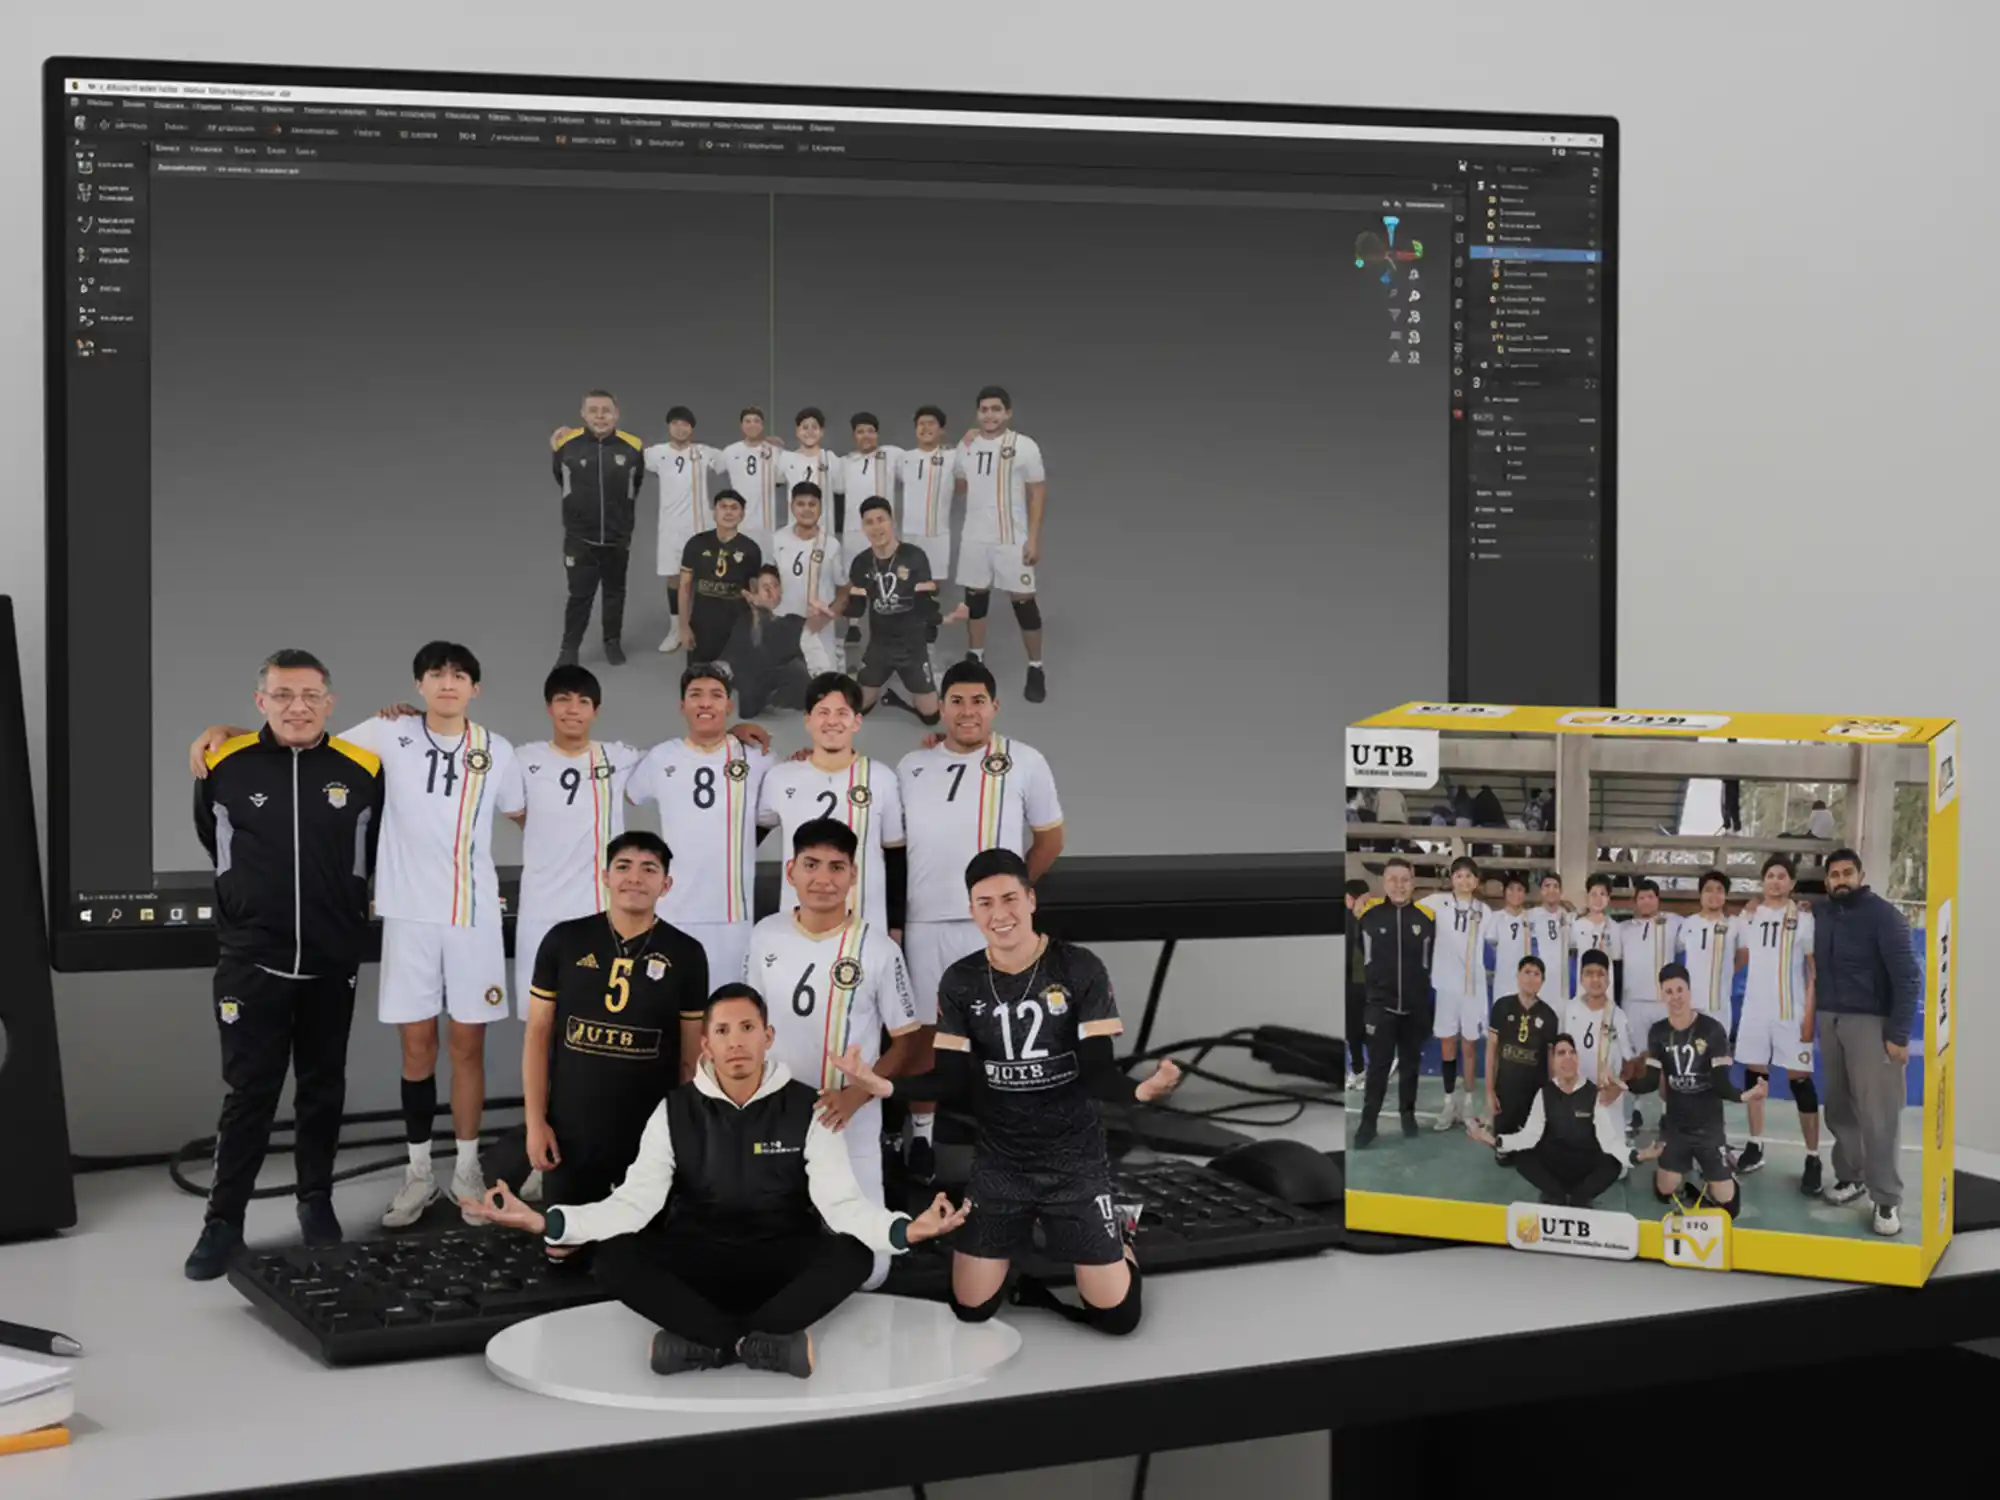Image resolution: width=2000 pixels, height=1500 pixels.
Task: Toggle visibility of the highlighted outliner item
Action: [1591, 256]
